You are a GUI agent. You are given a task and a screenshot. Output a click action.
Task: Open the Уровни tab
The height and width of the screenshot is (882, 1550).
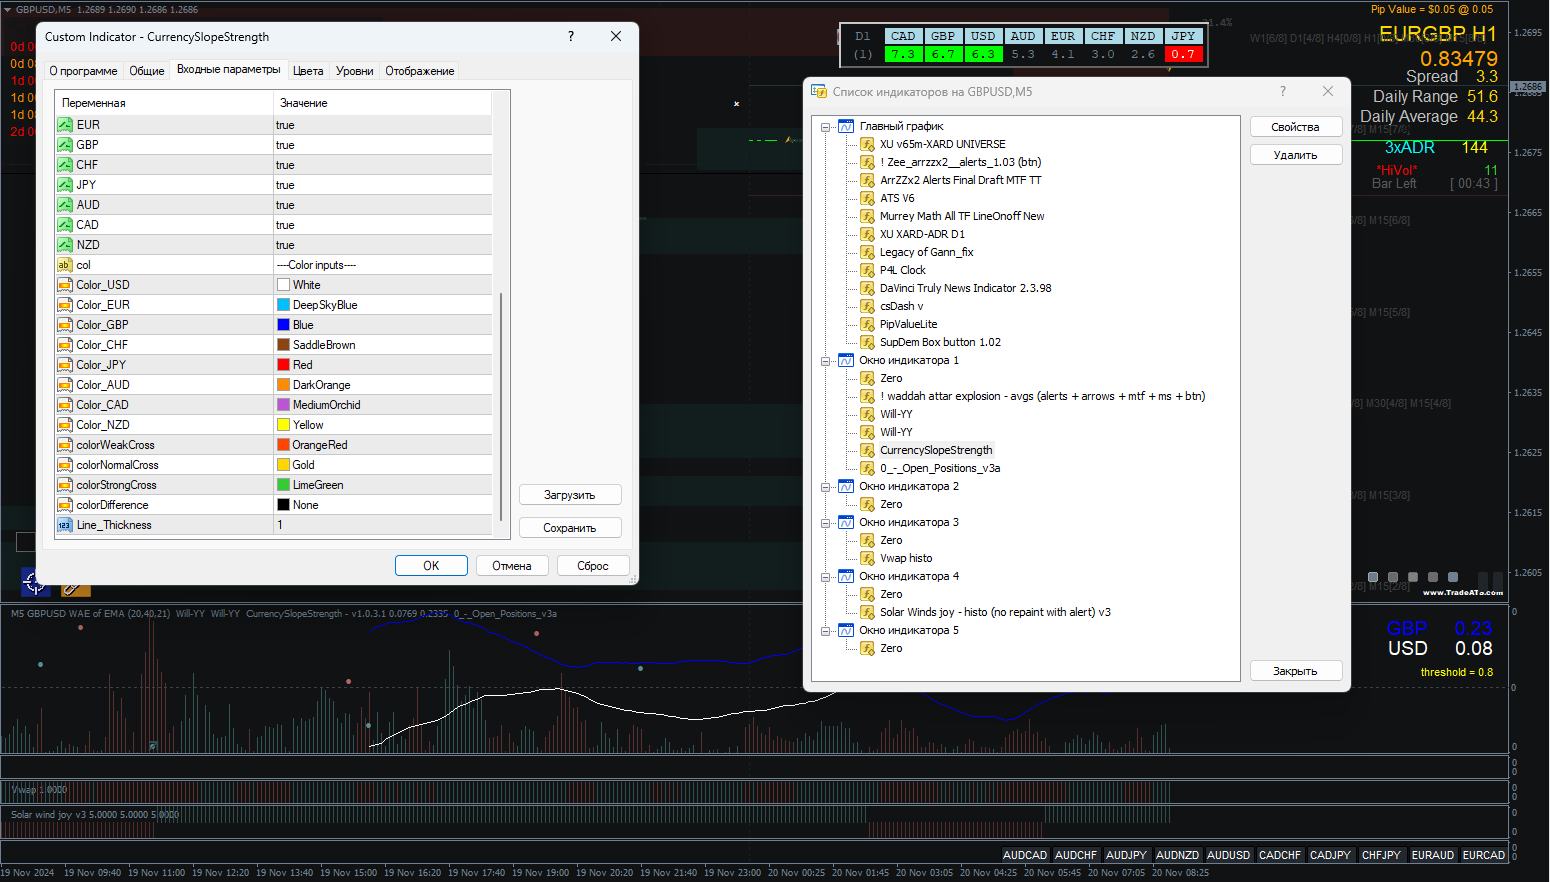coord(354,71)
